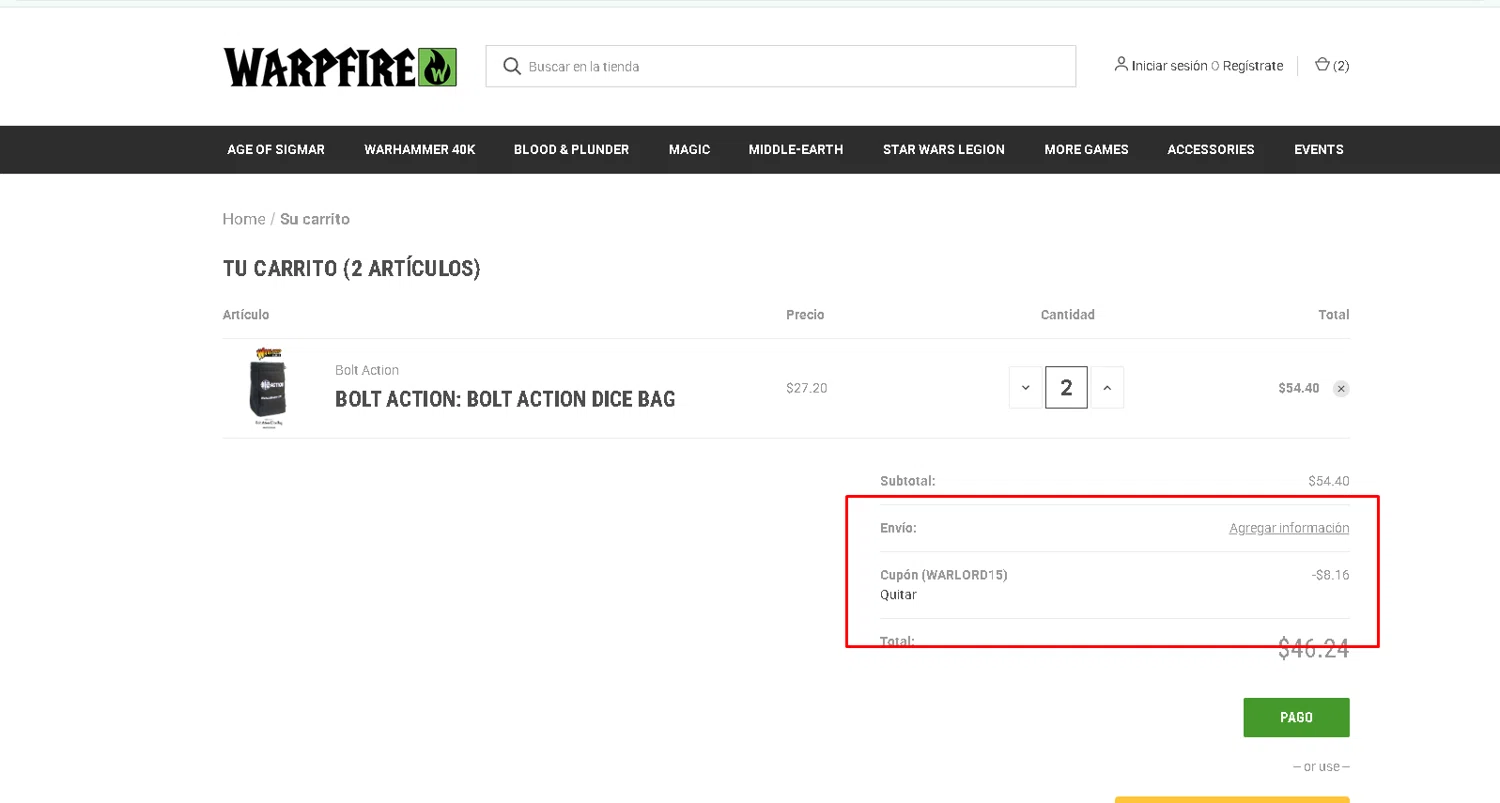This screenshot has width=1500, height=803.
Task: Open the Magic menu
Action: coord(689,149)
